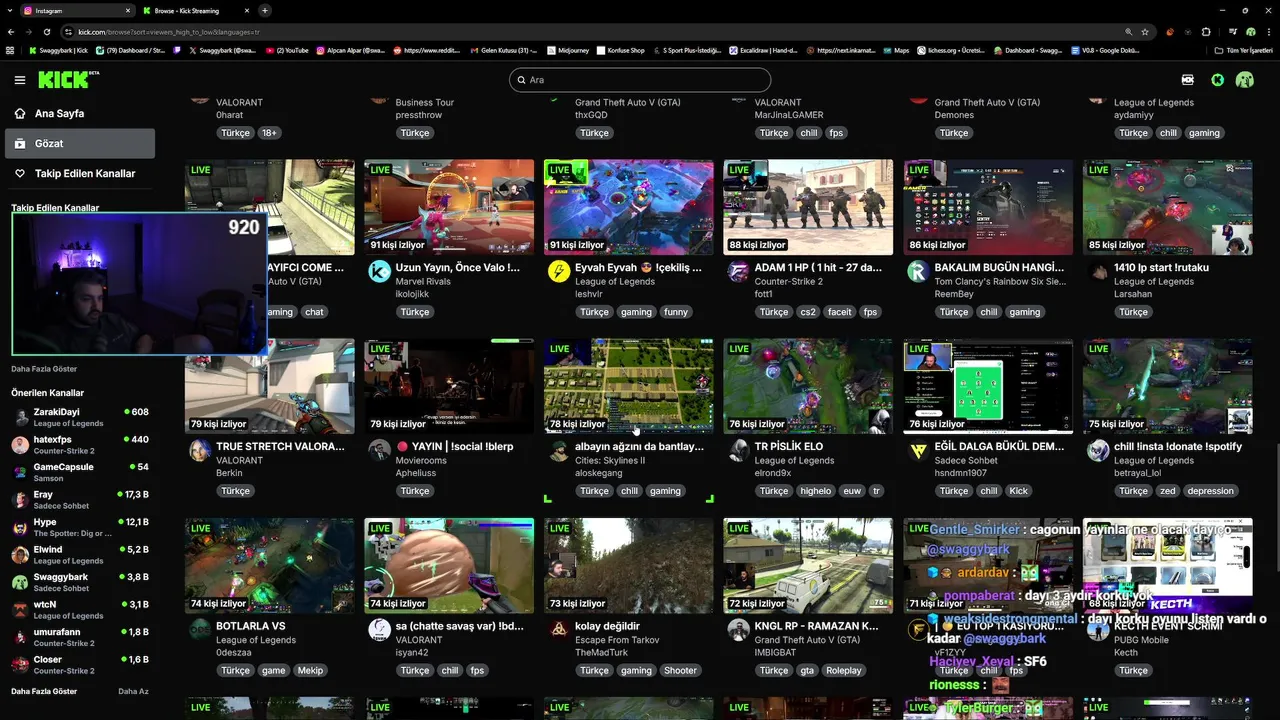This screenshot has height=720, width=1280.
Task: Close the Instagram tab
Action: coord(127,11)
